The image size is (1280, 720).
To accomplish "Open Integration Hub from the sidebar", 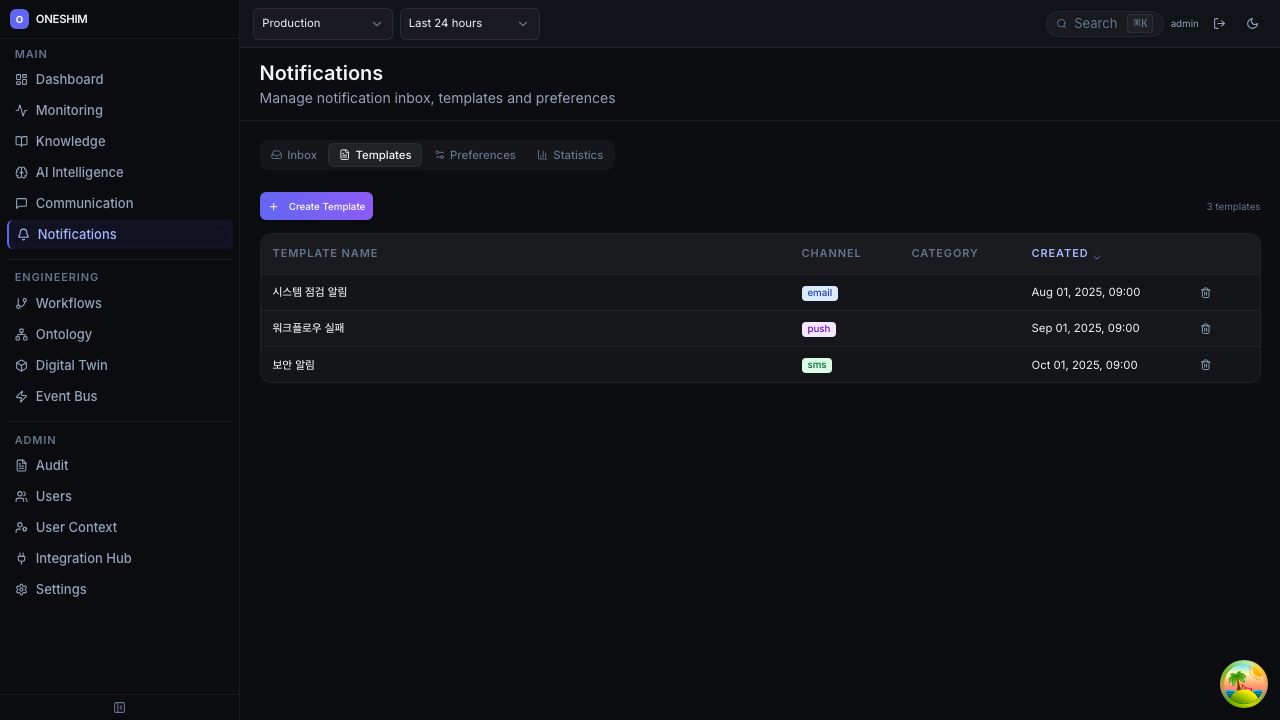I will coord(83,558).
